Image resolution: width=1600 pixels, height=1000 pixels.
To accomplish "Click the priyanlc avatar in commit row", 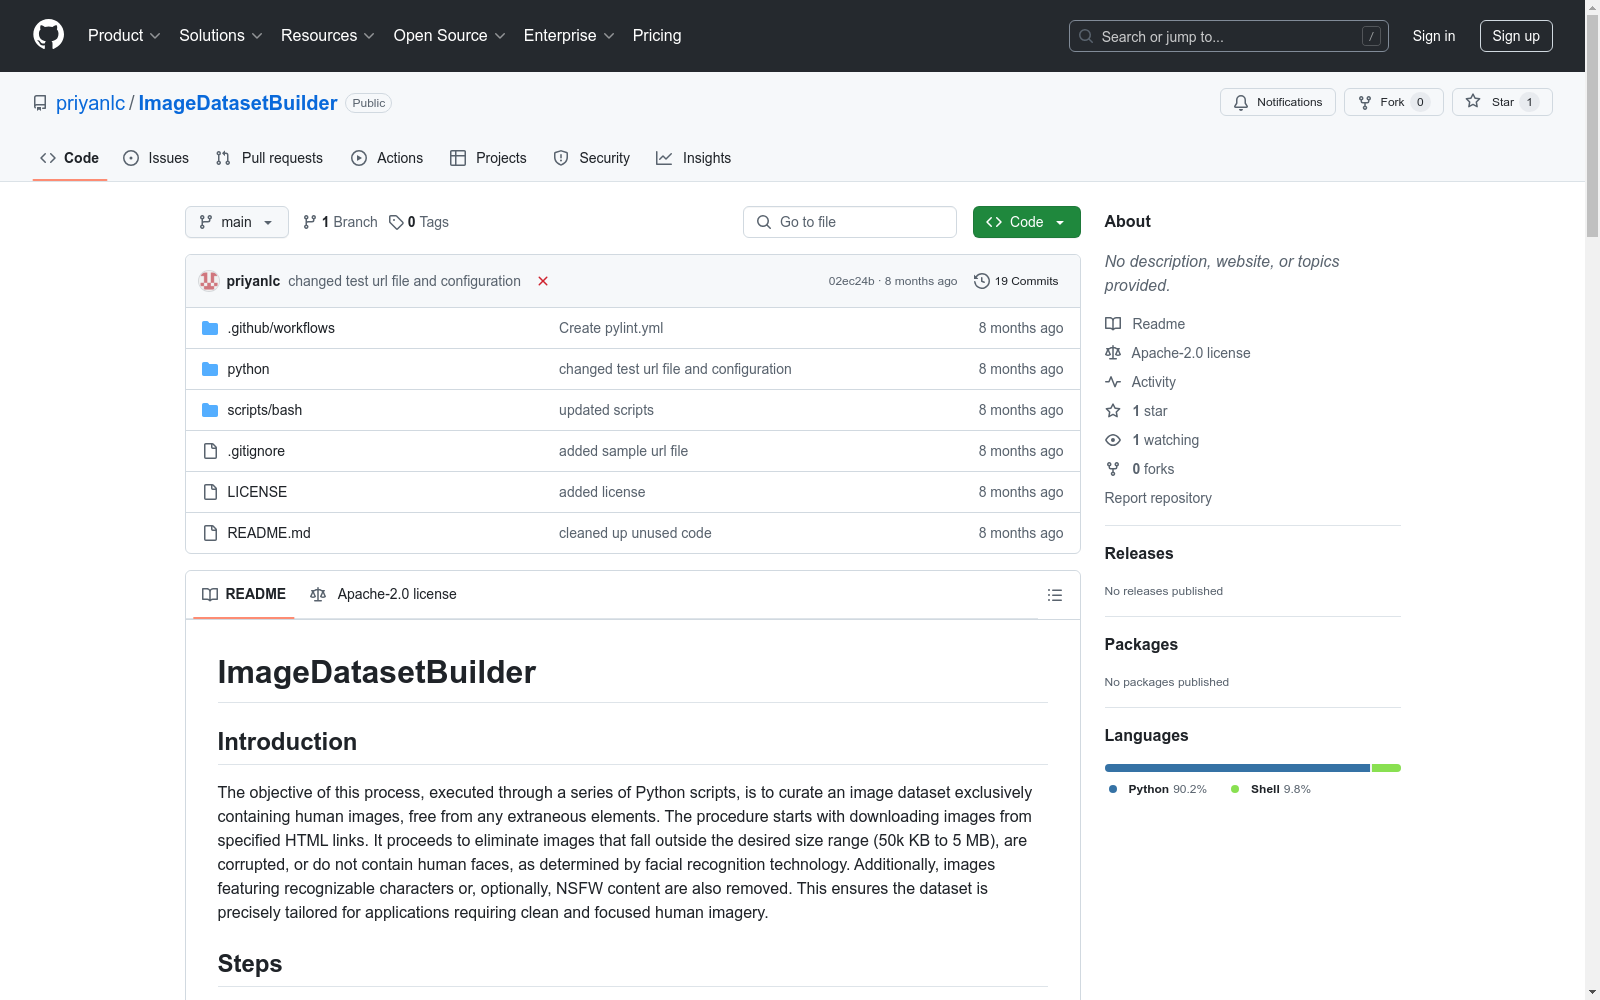I will click(x=209, y=281).
